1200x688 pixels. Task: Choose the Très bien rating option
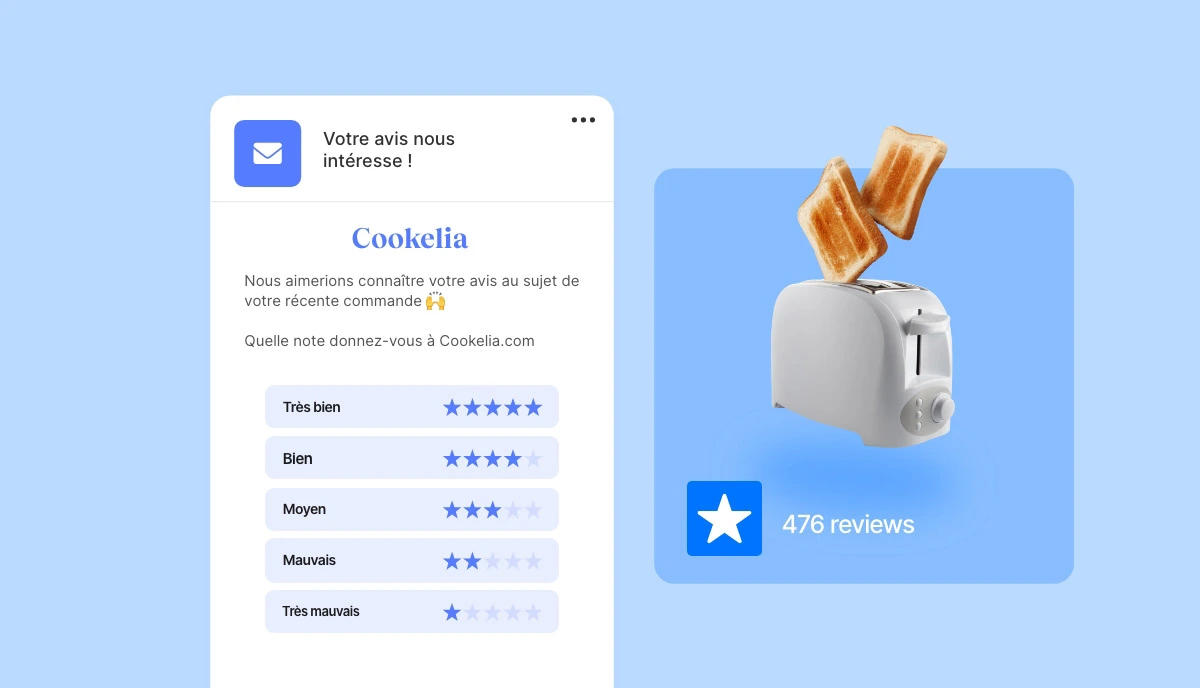pyautogui.click(x=412, y=407)
